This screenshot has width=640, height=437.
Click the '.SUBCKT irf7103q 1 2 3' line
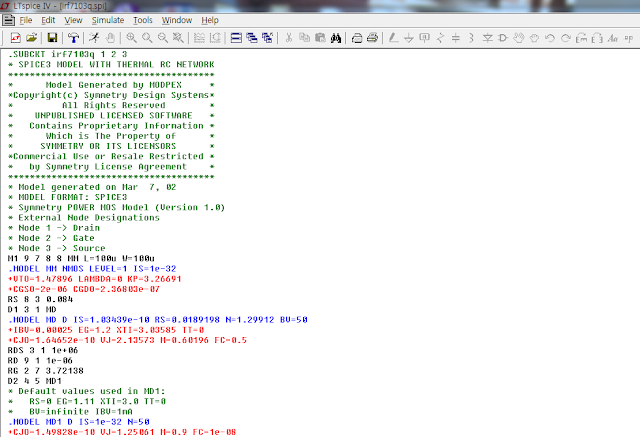67,54
